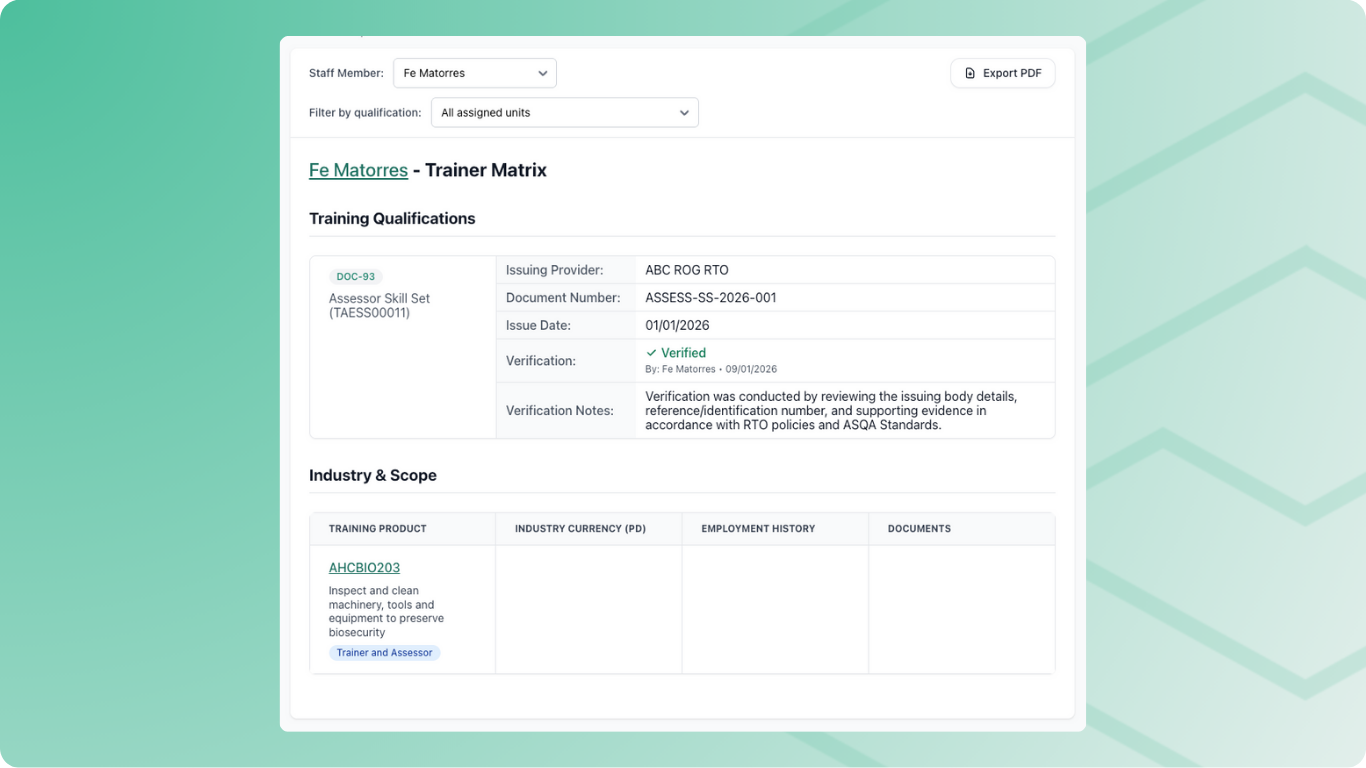The width and height of the screenshot is (1366, 768).
Task: Click the Industry & Scope section heading
Action: 372,475
